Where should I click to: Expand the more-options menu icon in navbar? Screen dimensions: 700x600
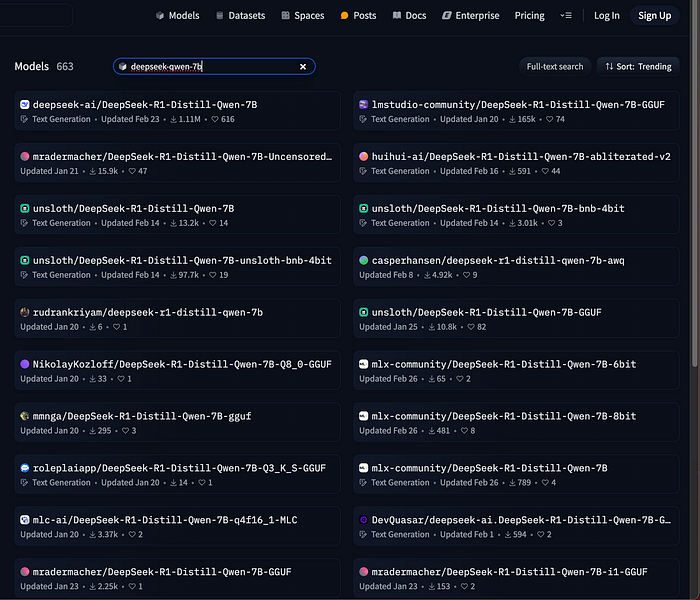[566, 16]
